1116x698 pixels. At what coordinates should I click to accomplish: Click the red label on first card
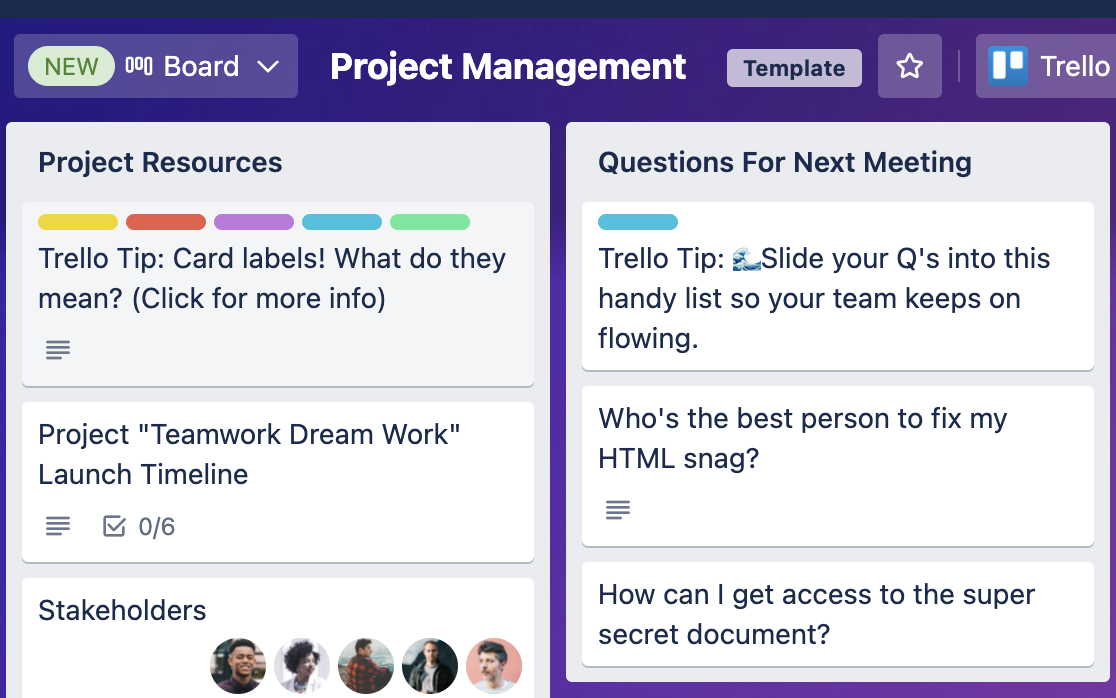tap(166, 222)
